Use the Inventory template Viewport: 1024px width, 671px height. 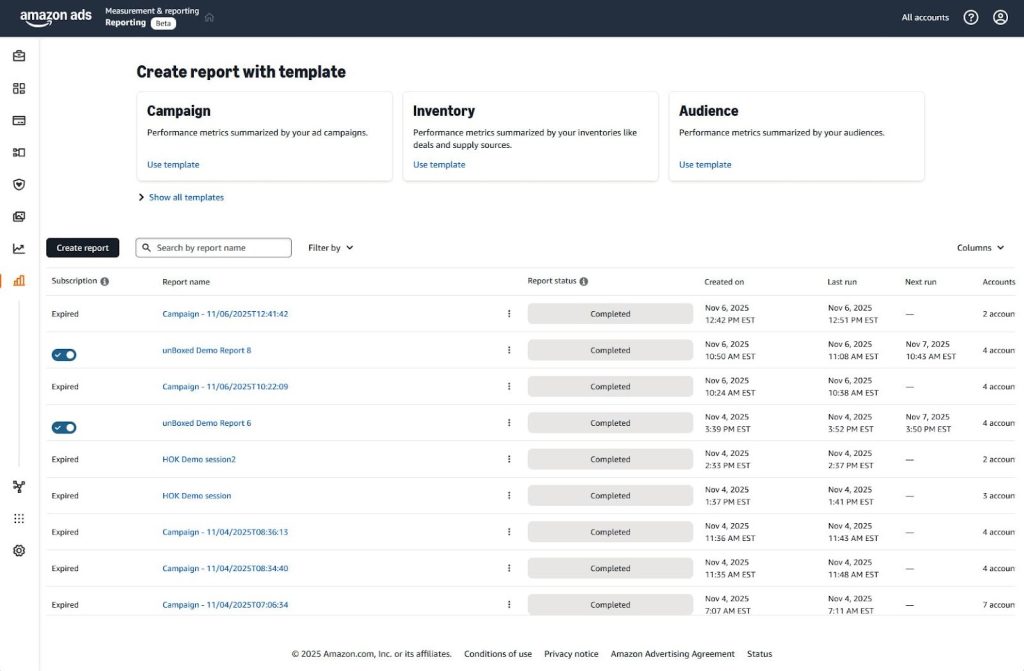pyautogui.click(x=439, y=165)
